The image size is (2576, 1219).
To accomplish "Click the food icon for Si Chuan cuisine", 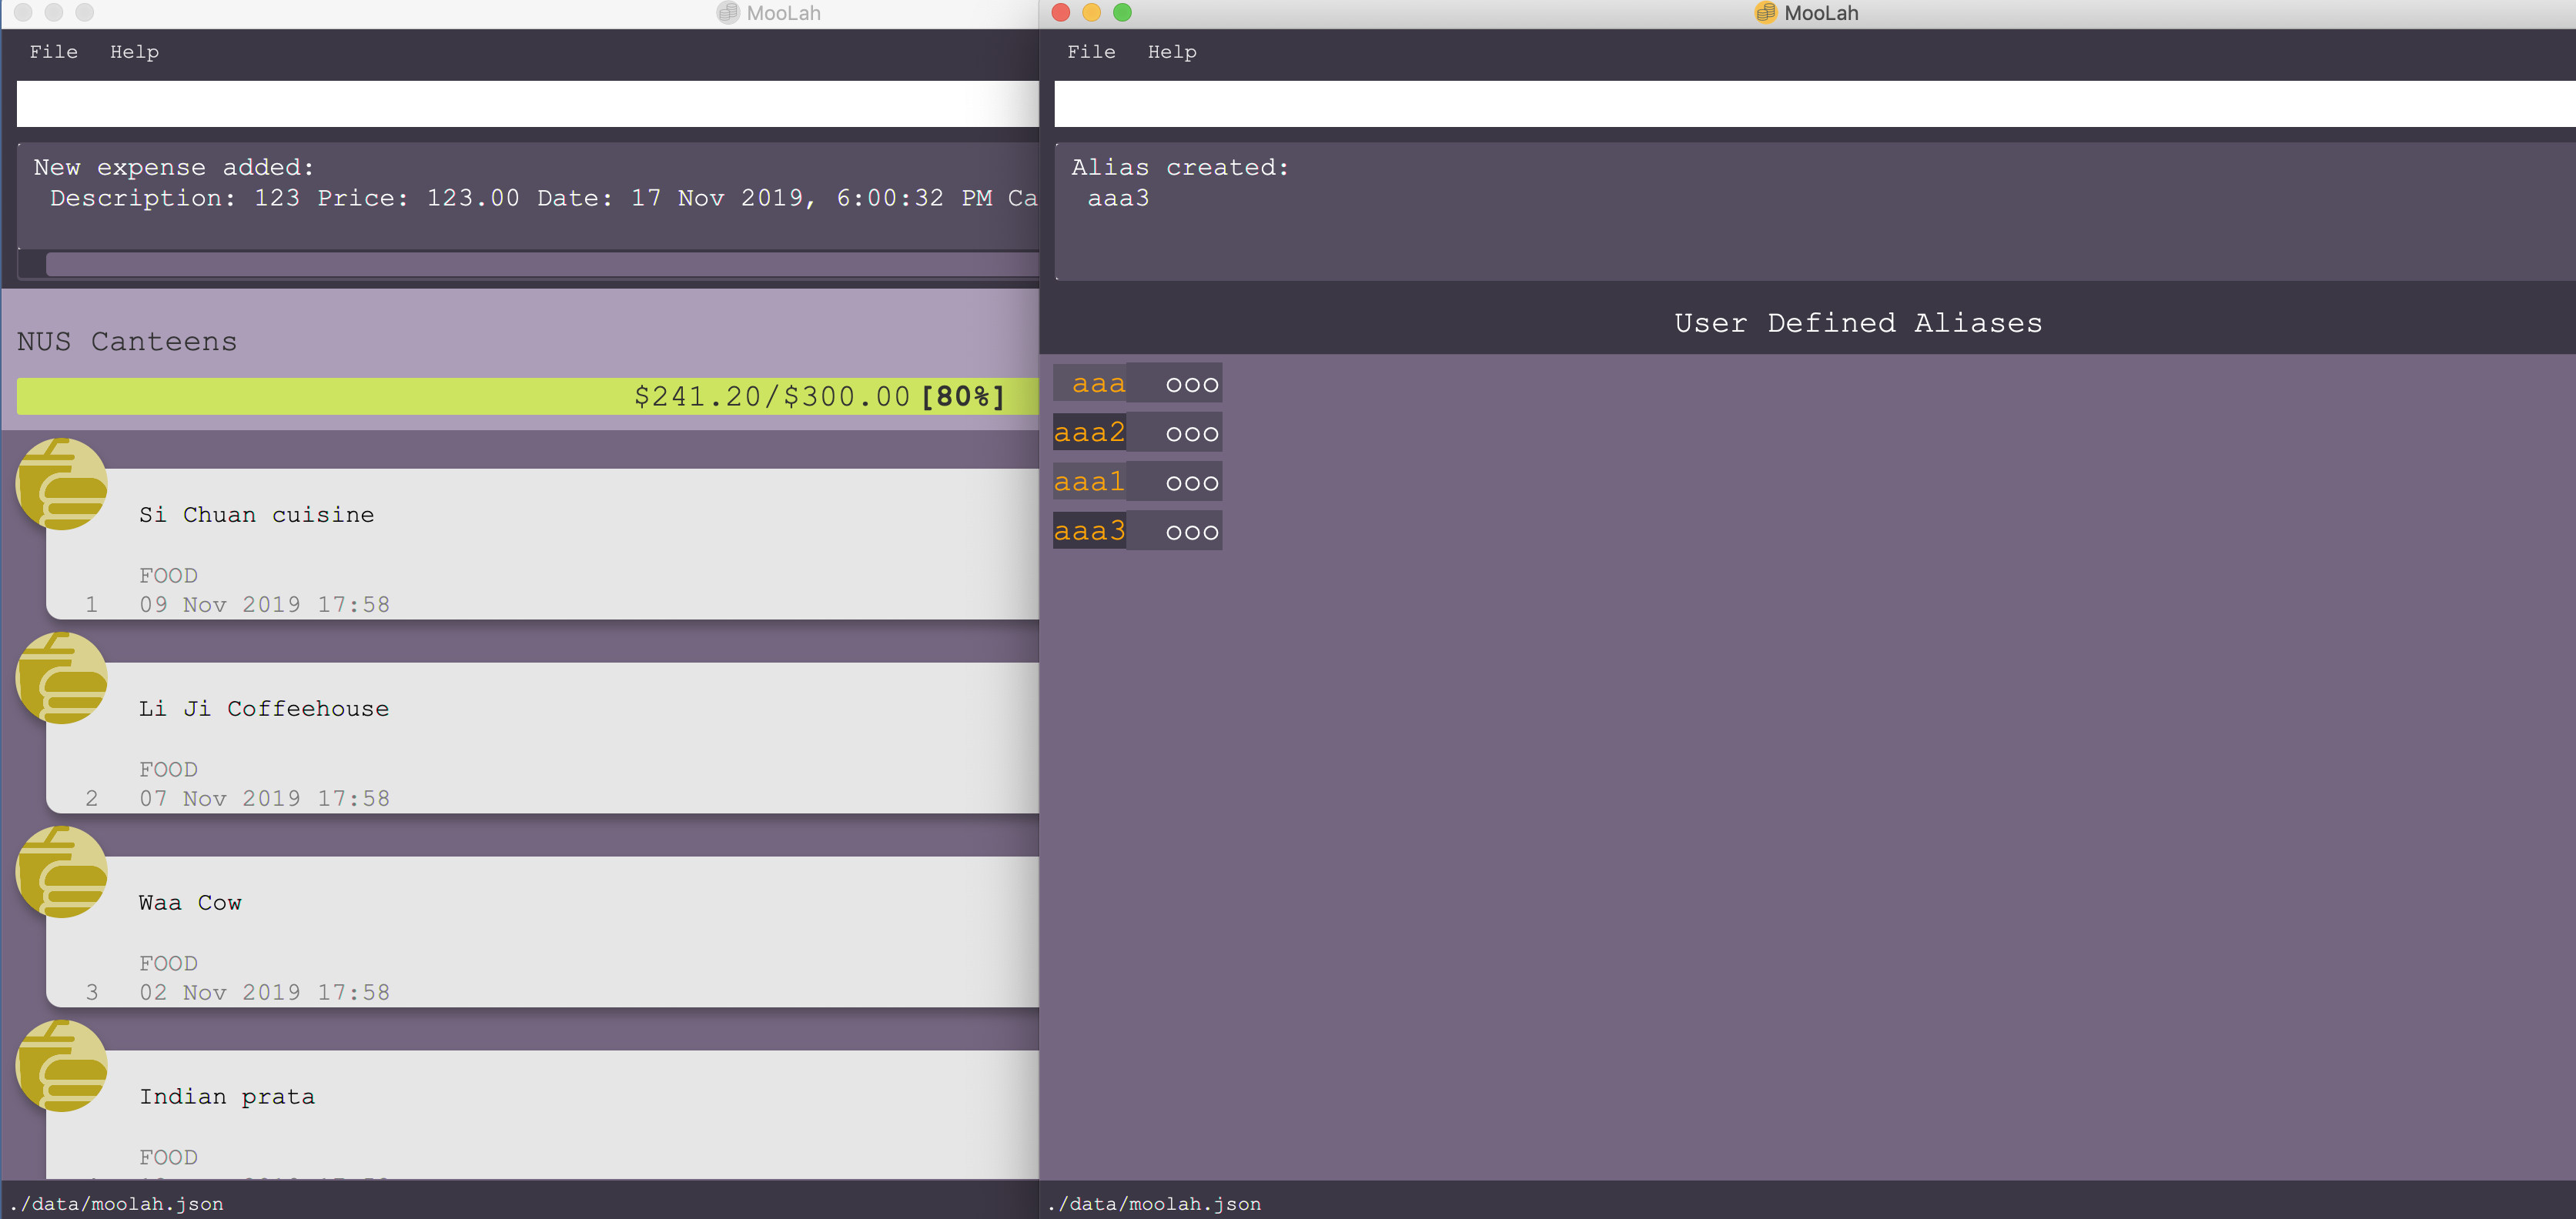I will 62,485.
